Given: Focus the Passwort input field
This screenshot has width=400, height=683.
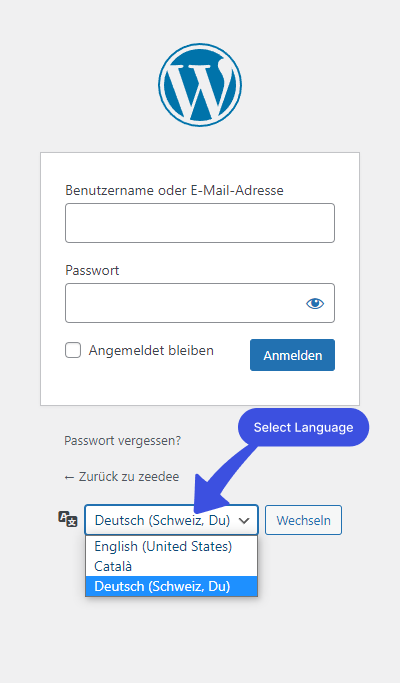Looking at the screenshot, I should (x=200, y=303).
